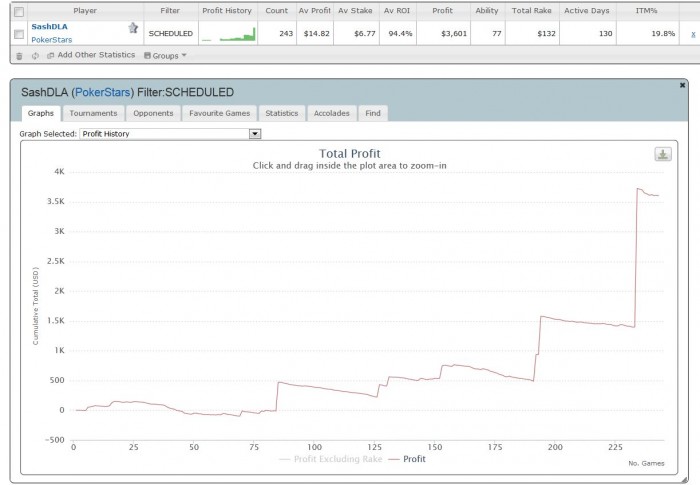This screenshot has height=485, width=700.
Task: Click the Groups table icon
Action: 147,55
